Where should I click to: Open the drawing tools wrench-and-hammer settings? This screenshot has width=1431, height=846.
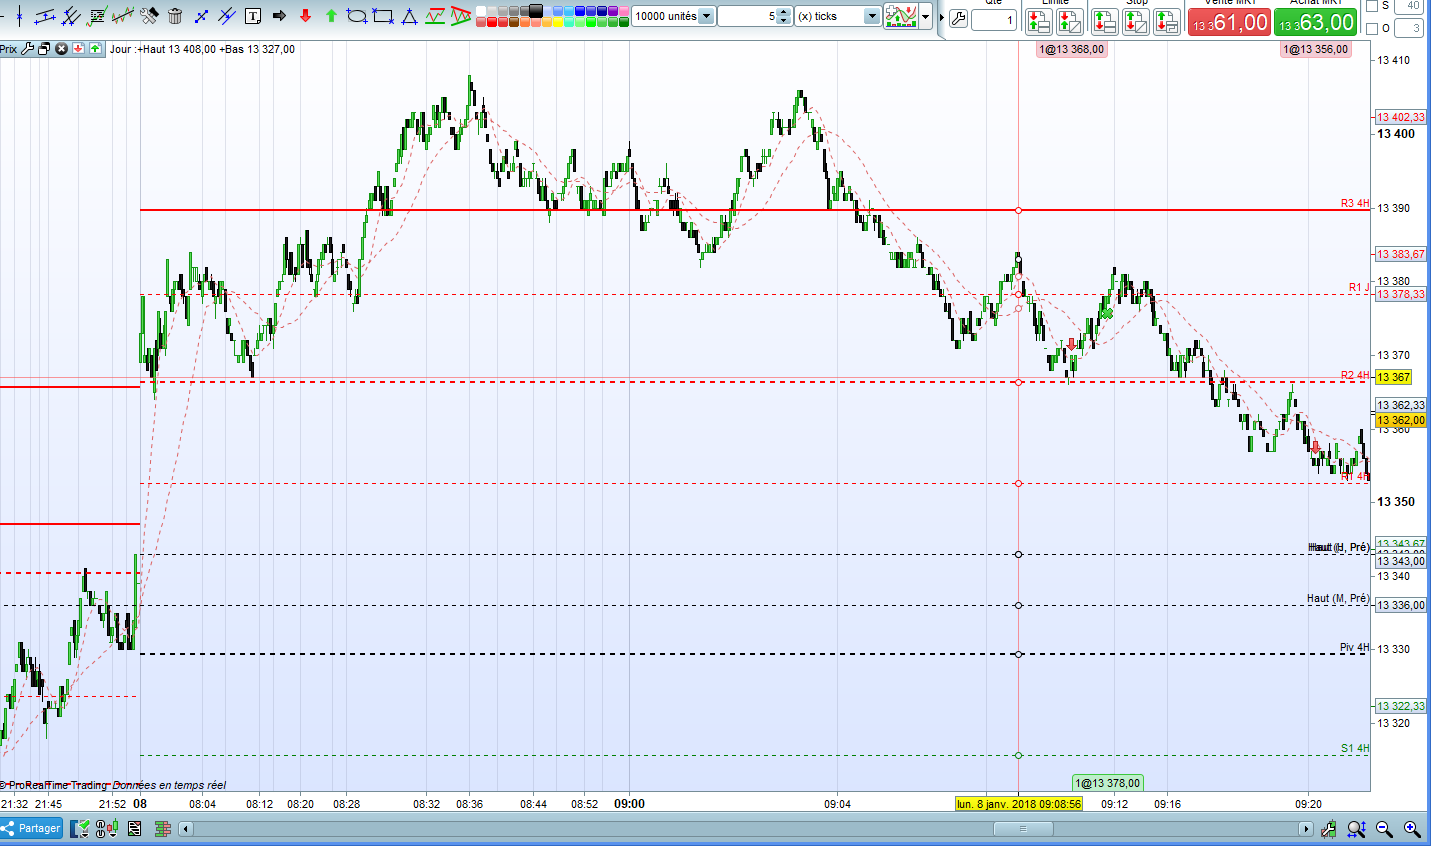pos(149,16)
